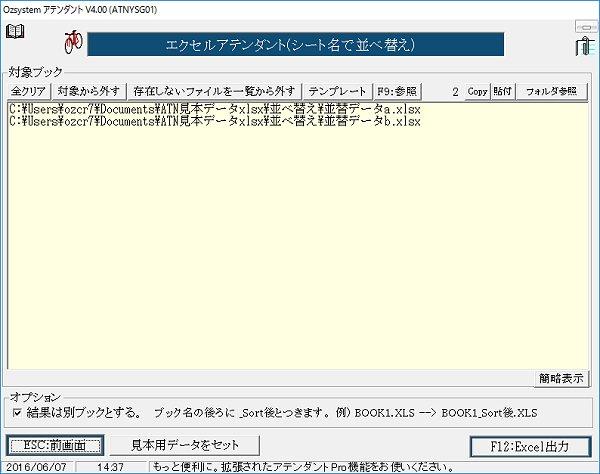Select the 並替データb.xlsx file row
The width and height of the screenshot is (600, 474).
point(298,122)
